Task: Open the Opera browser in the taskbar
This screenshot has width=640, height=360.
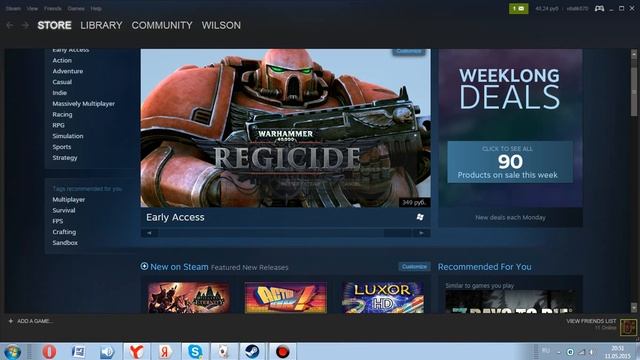Action: click(49, 351)
